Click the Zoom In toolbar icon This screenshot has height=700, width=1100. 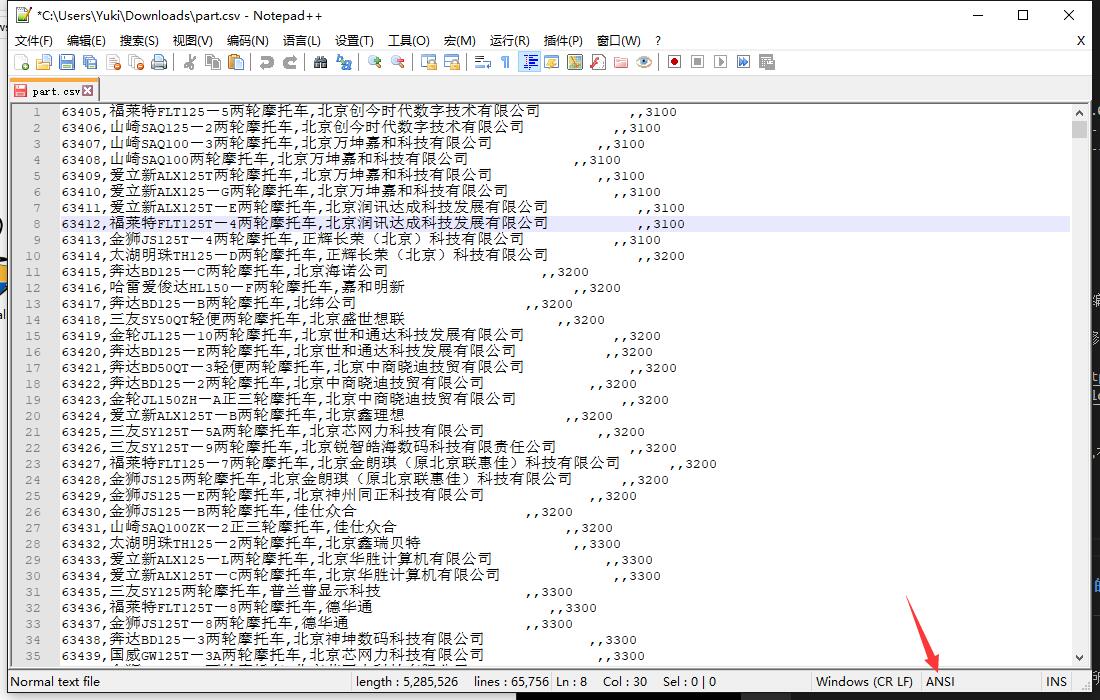click(375, 62)
